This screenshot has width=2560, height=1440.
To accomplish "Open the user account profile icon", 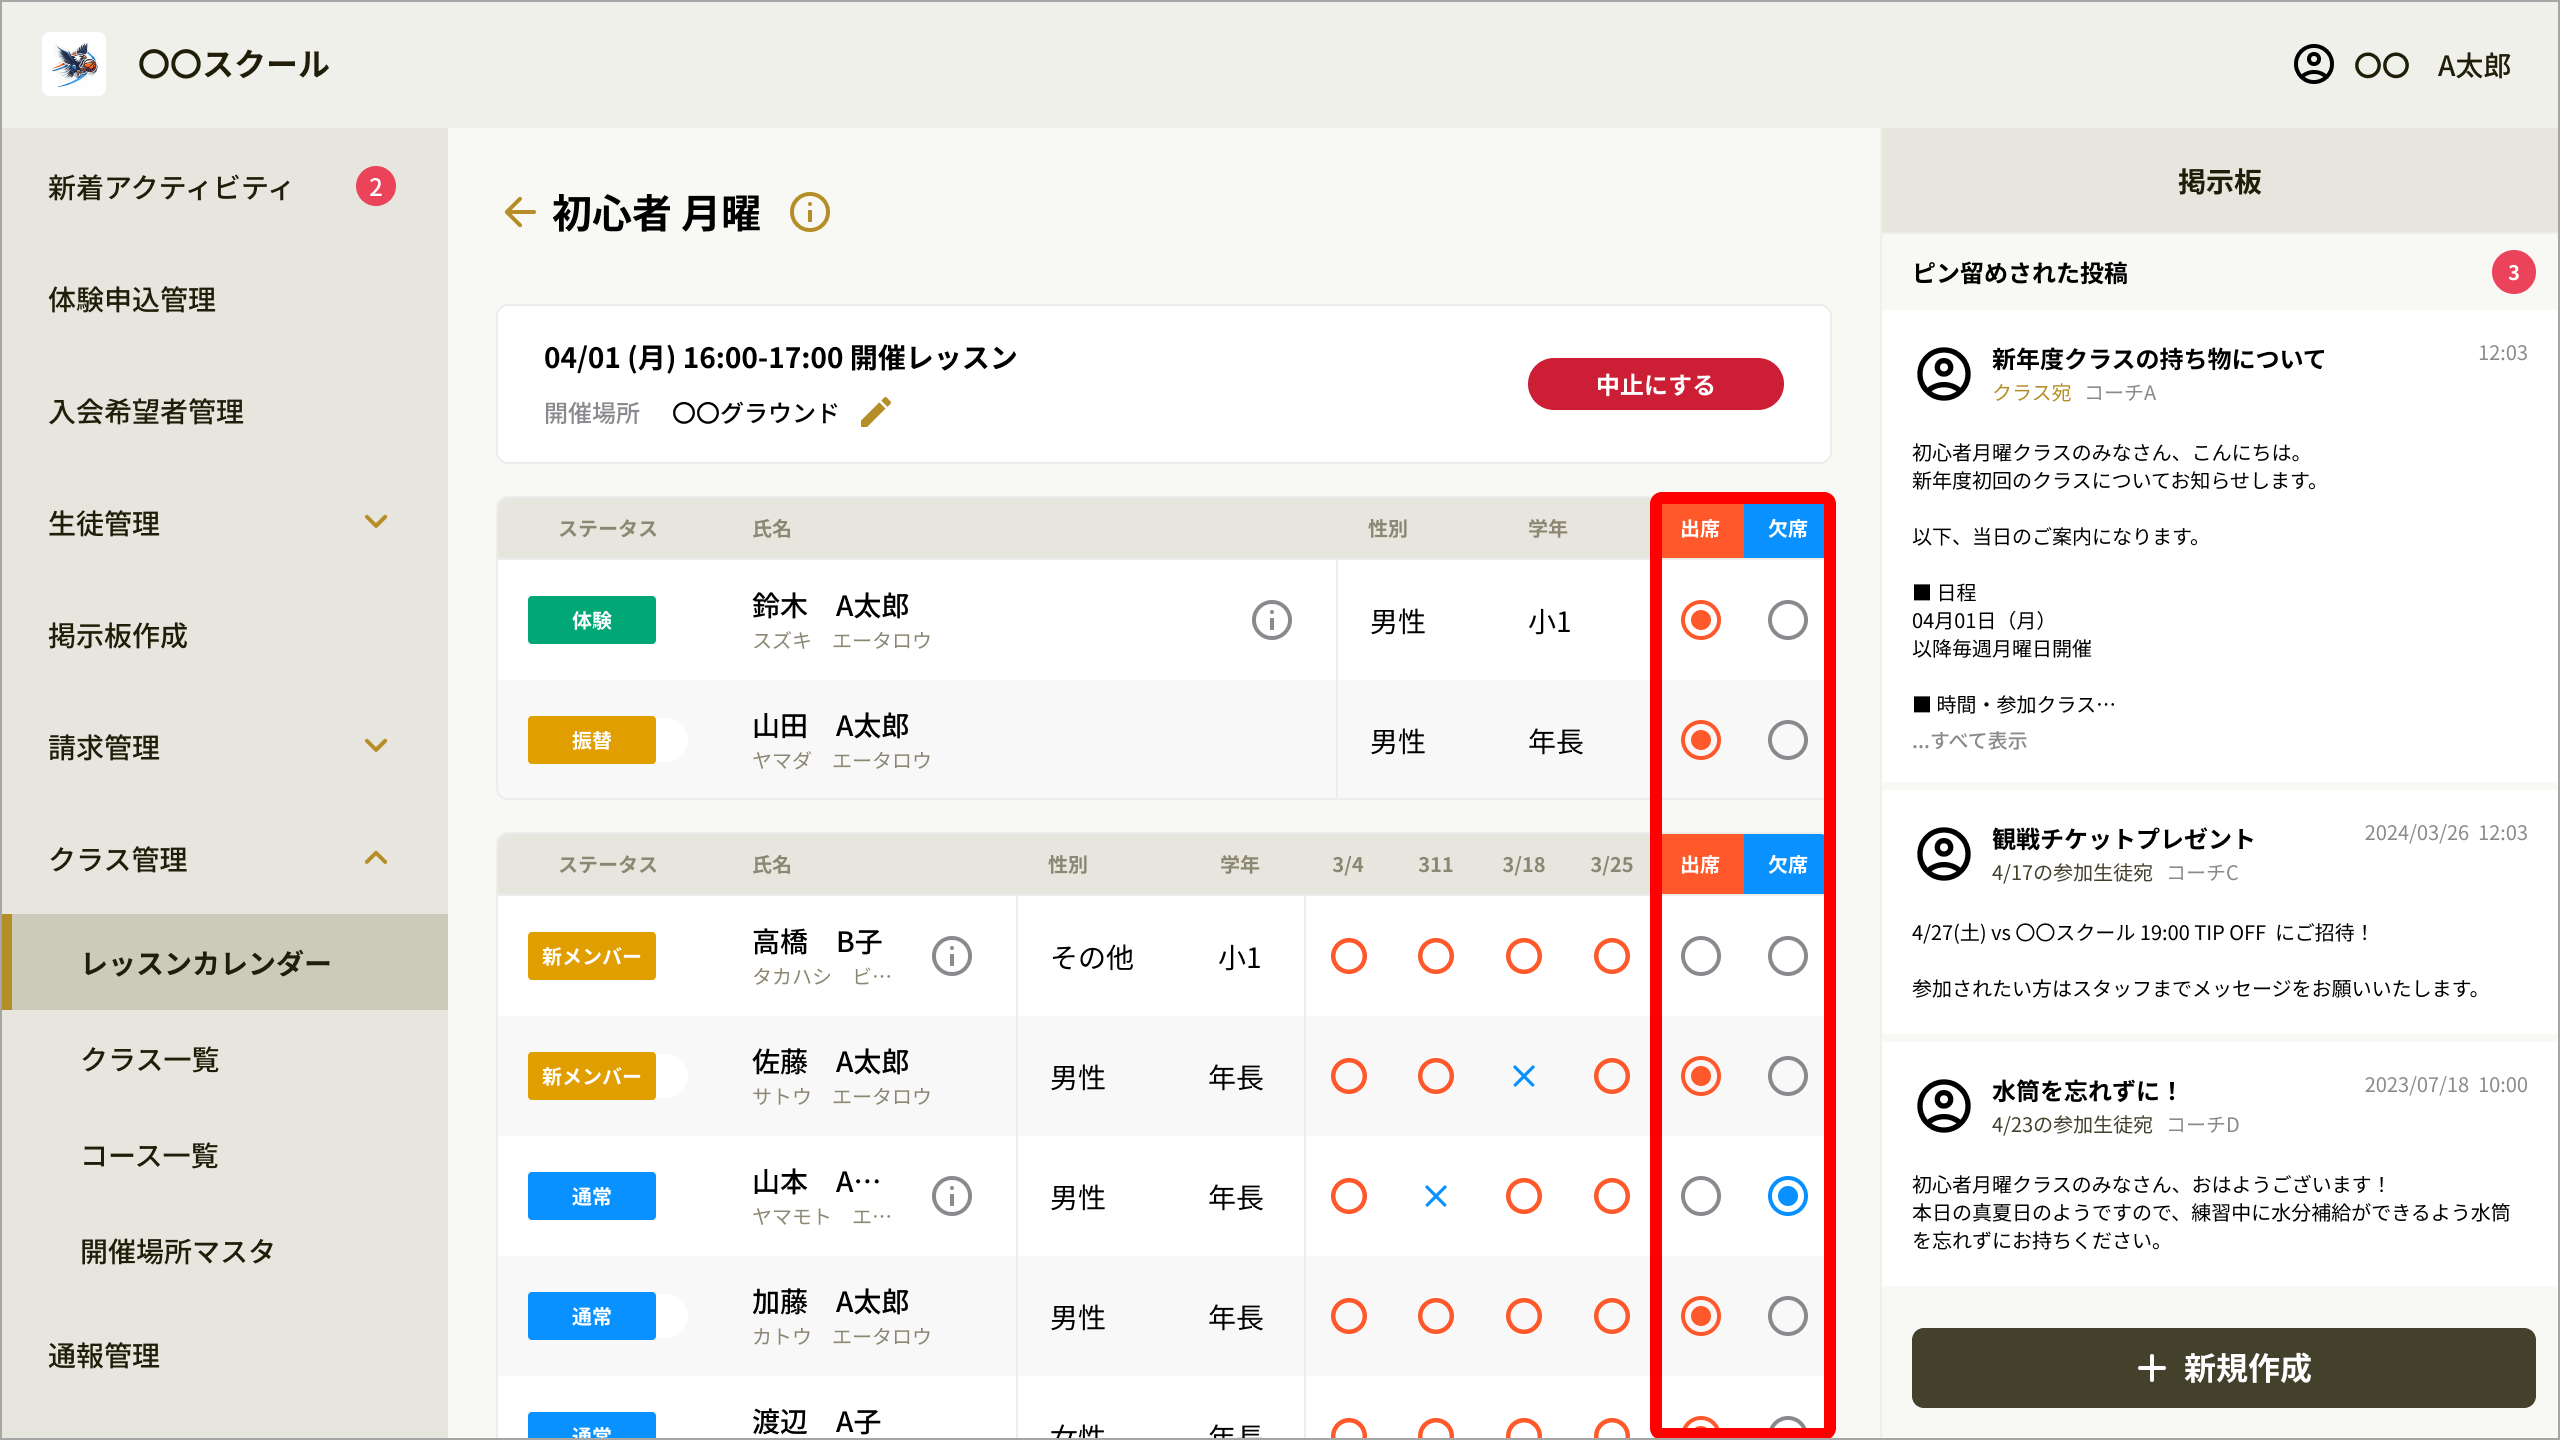I will tap(2313, 64).
